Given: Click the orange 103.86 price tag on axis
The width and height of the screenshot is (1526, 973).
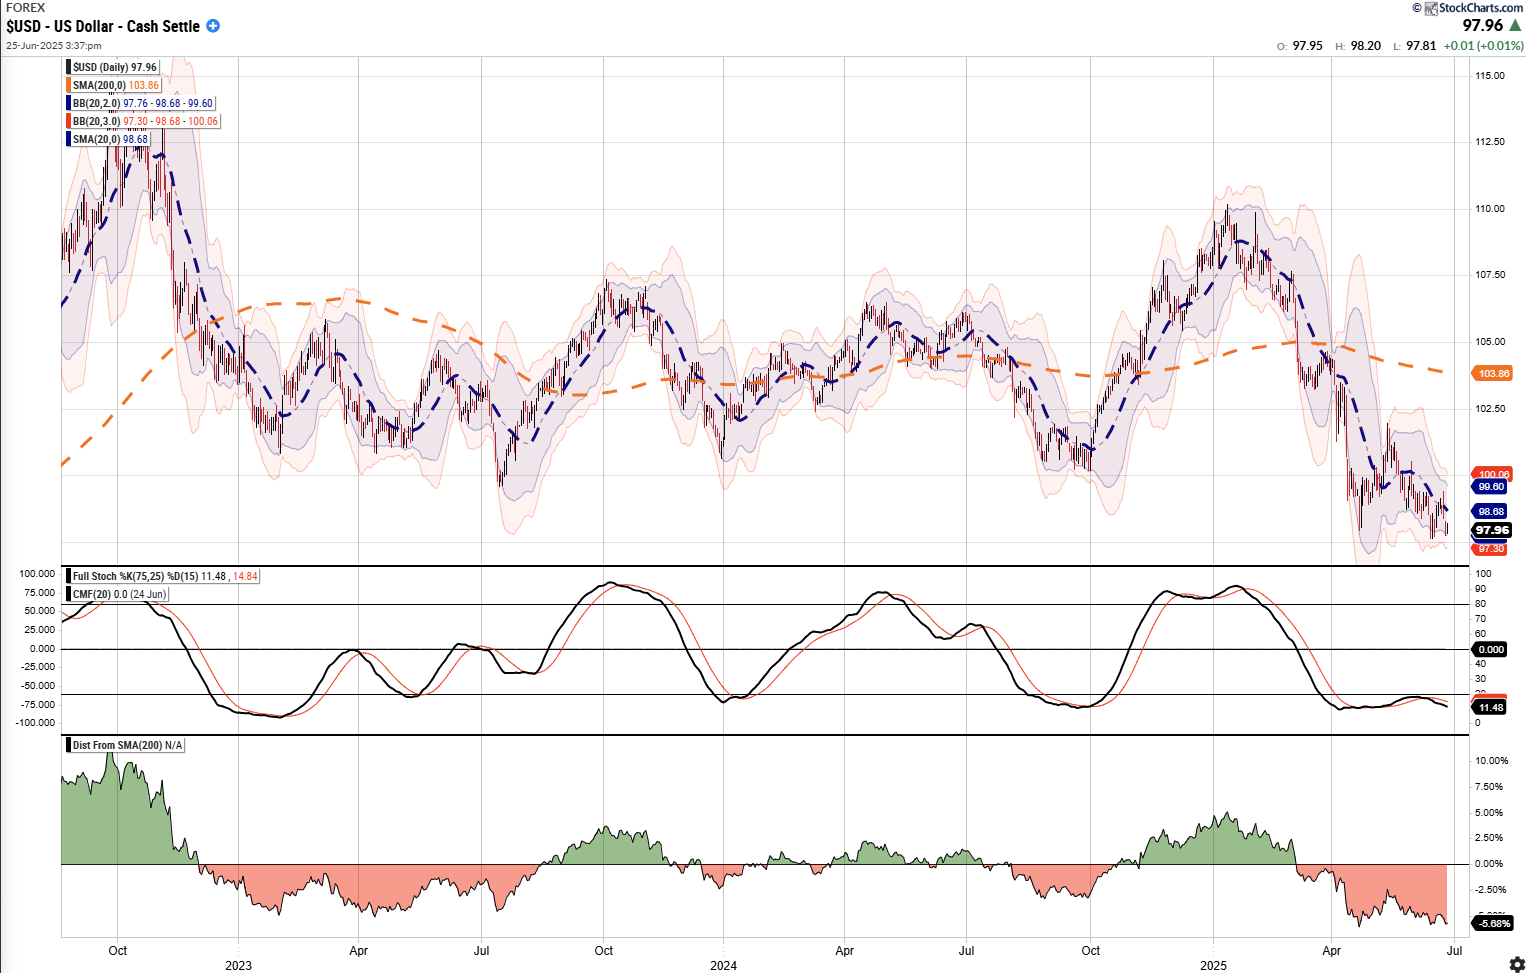Looking at the screenshot, I should pos(1493,373).
